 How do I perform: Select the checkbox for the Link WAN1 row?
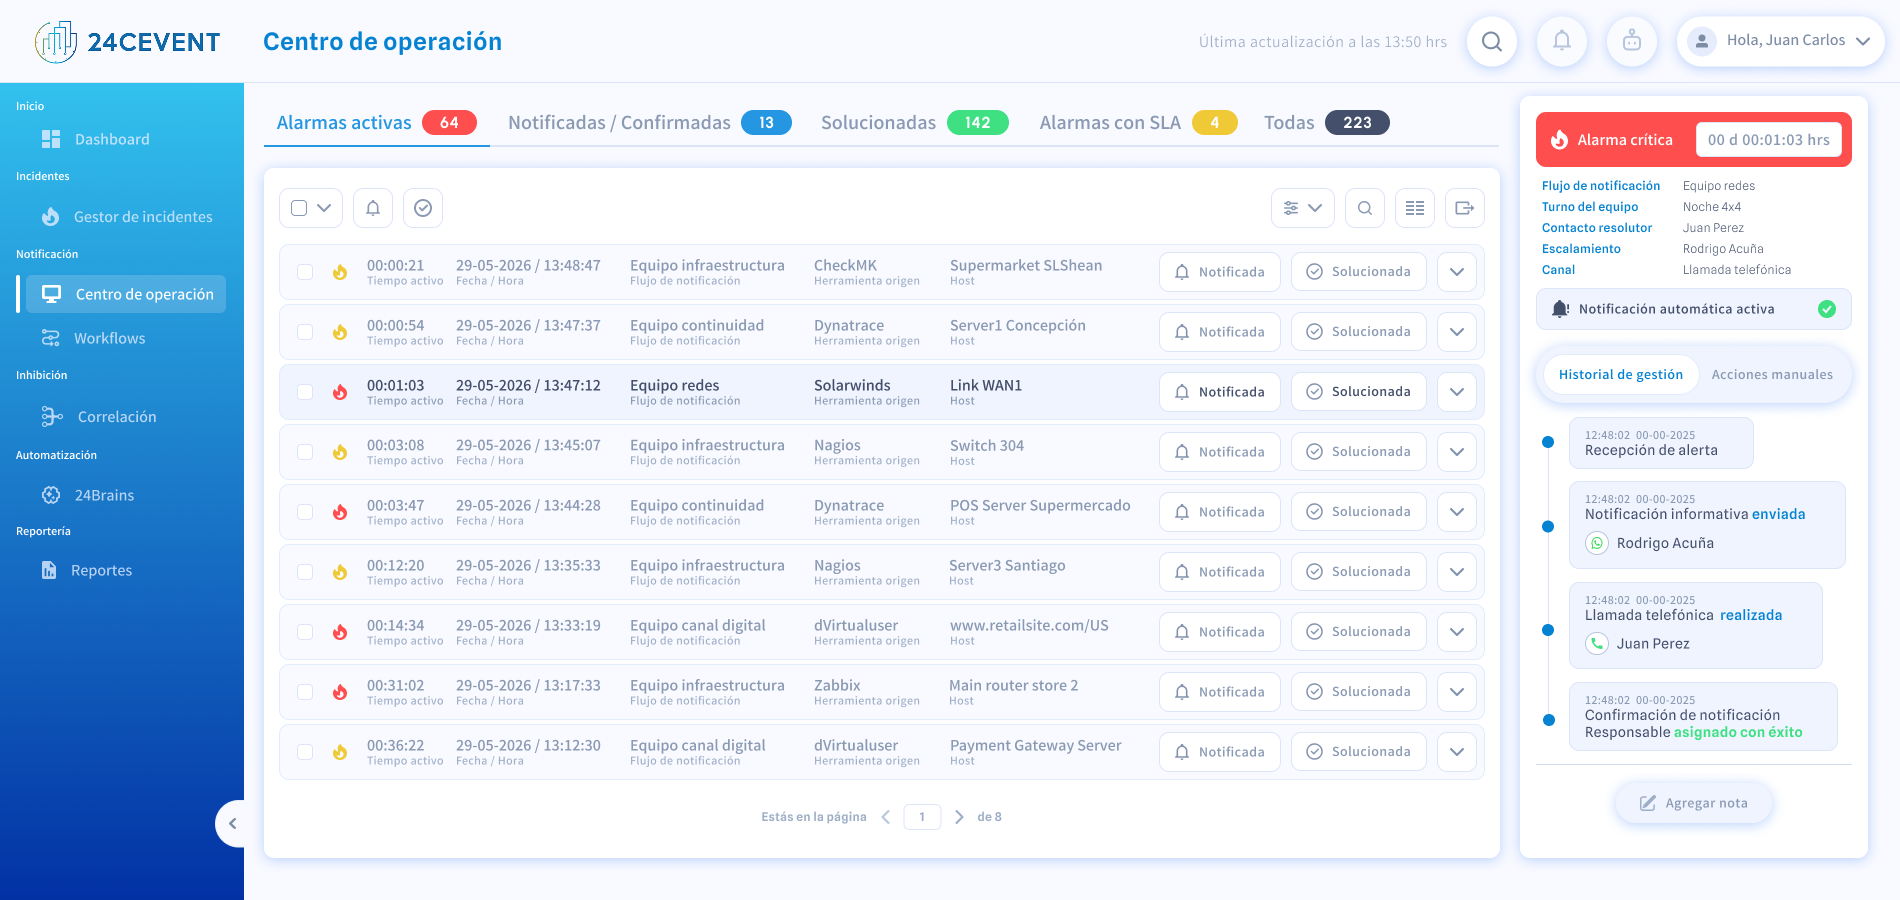point(305,392)
